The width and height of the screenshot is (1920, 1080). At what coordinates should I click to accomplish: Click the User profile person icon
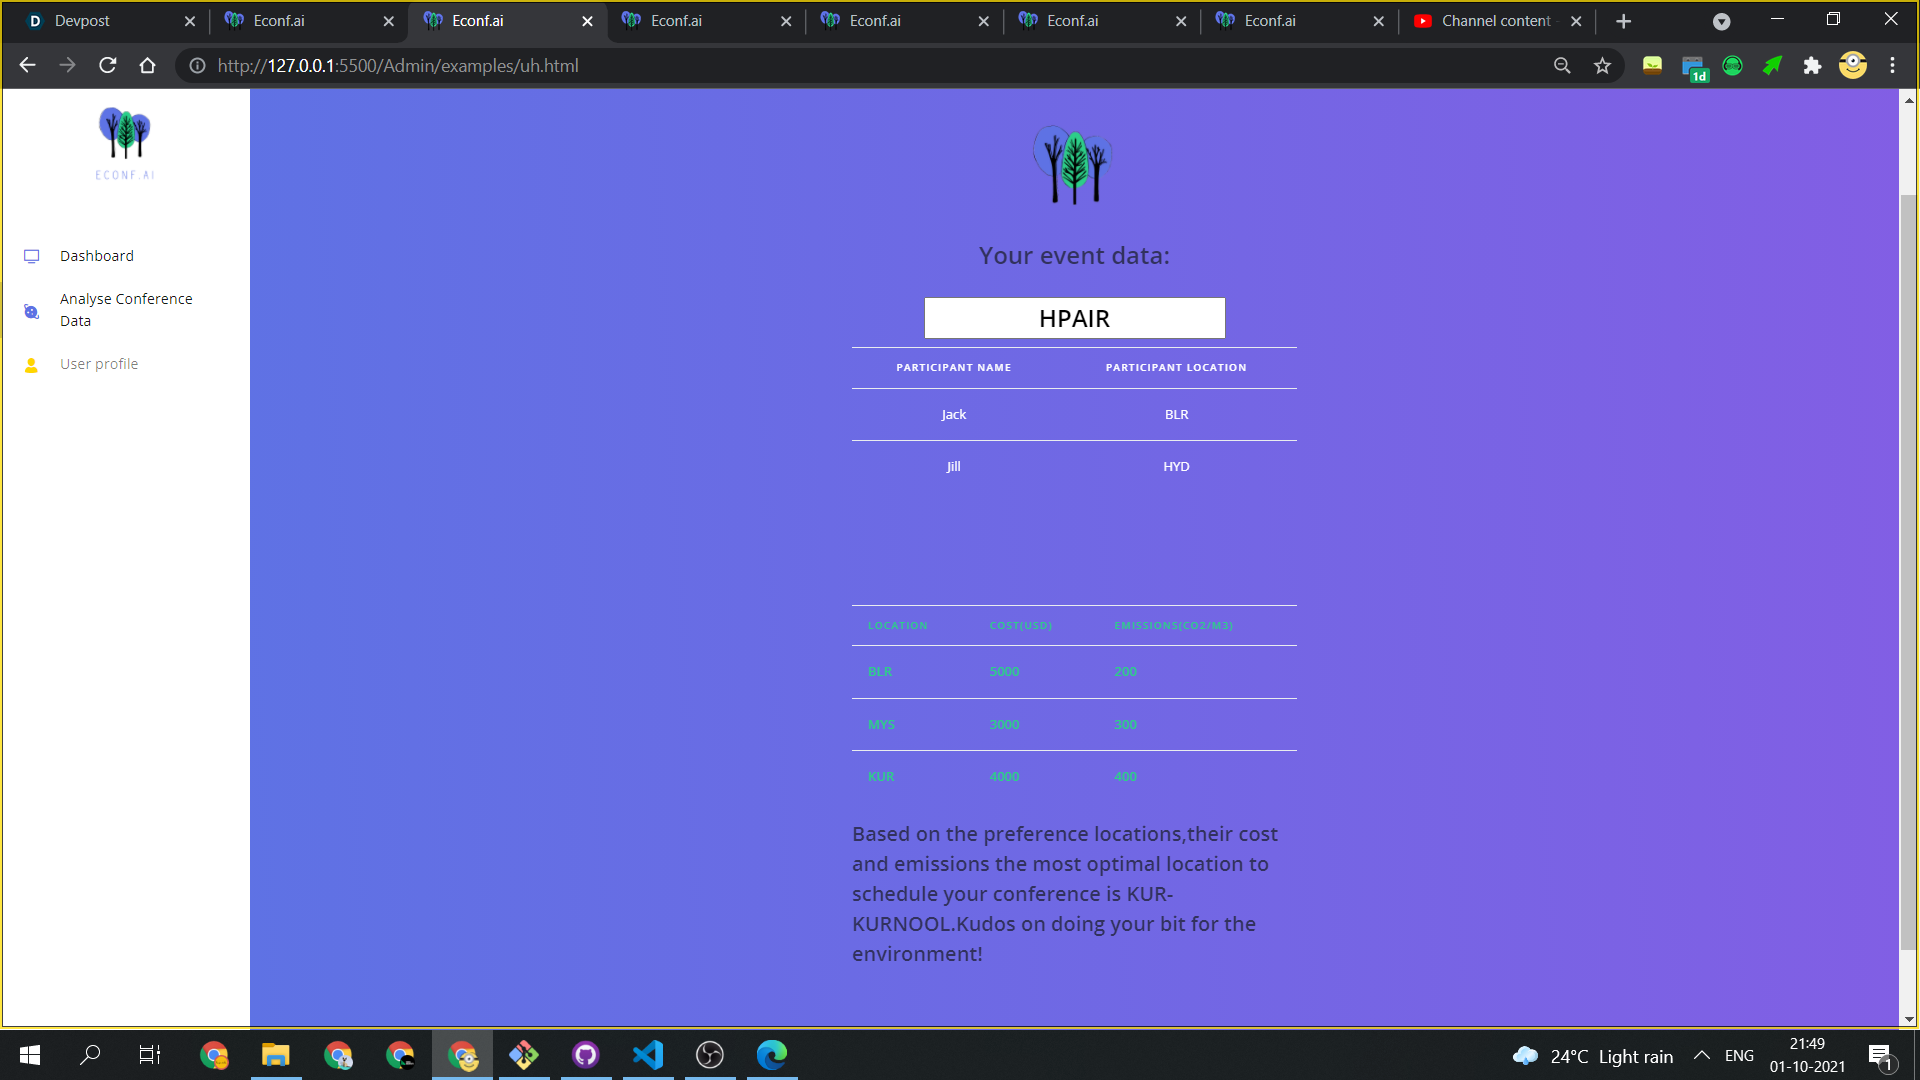[32, 365]
